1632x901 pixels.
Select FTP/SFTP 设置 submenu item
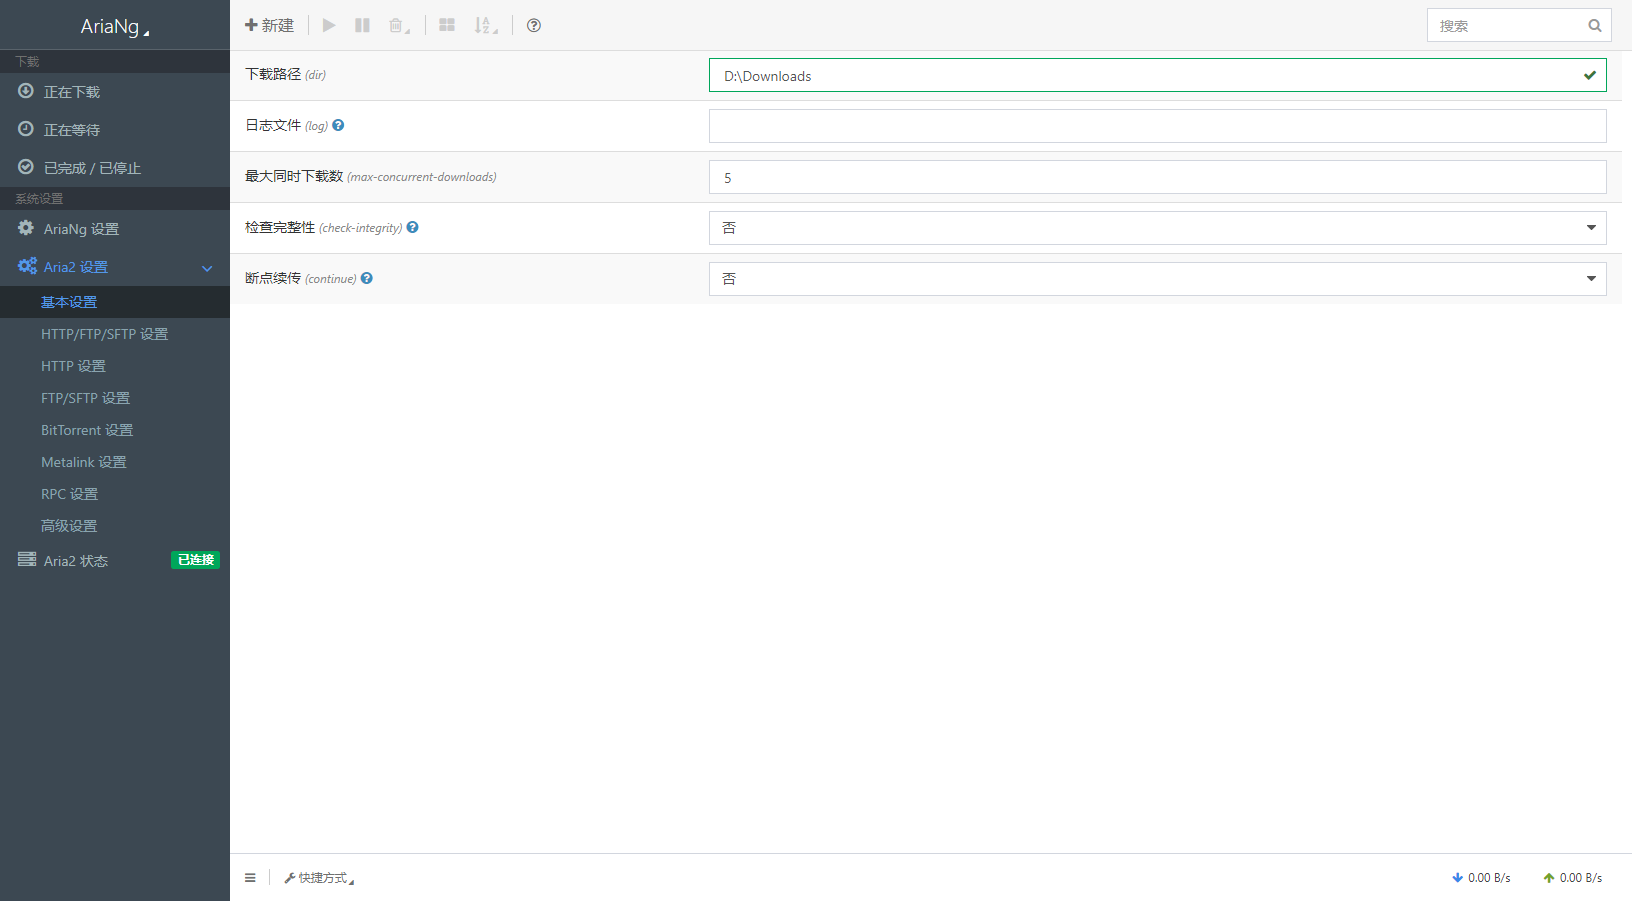115,398
